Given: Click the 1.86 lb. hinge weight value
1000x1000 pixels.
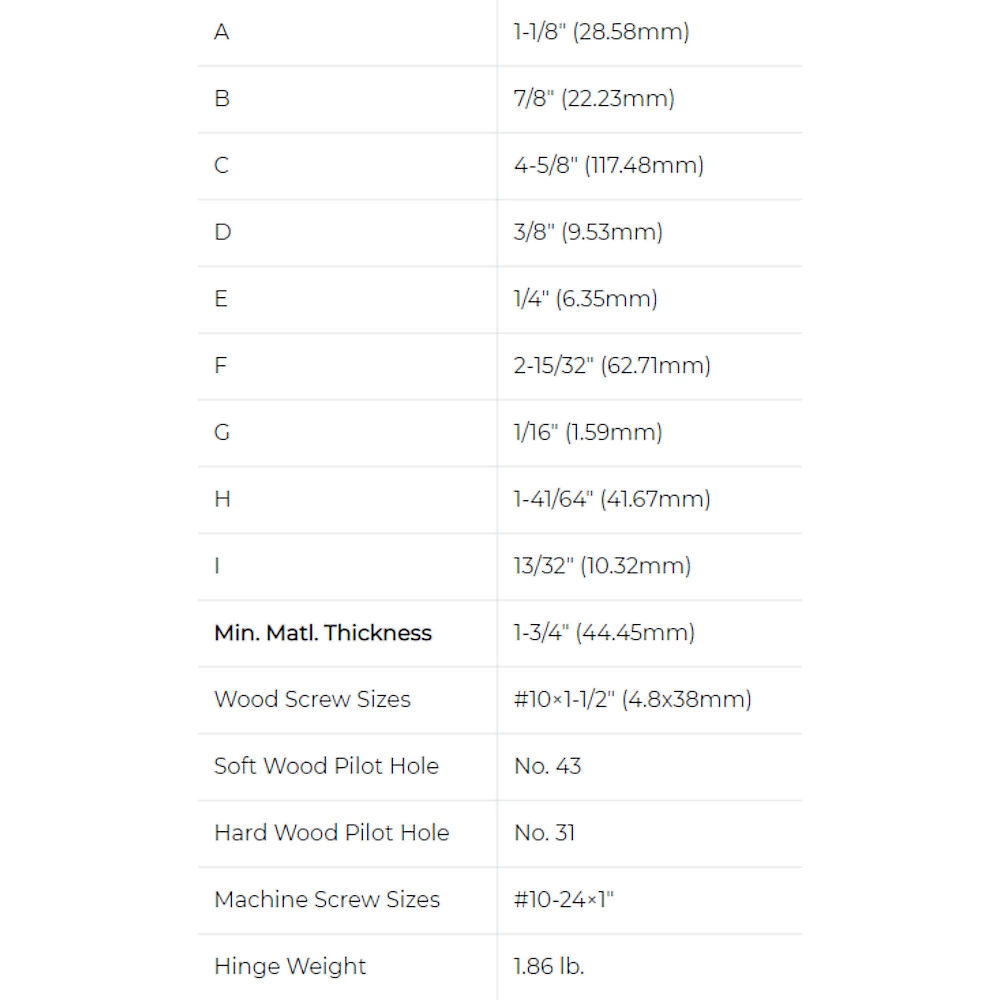Looking at the screenshot, I should click(548, 967).
